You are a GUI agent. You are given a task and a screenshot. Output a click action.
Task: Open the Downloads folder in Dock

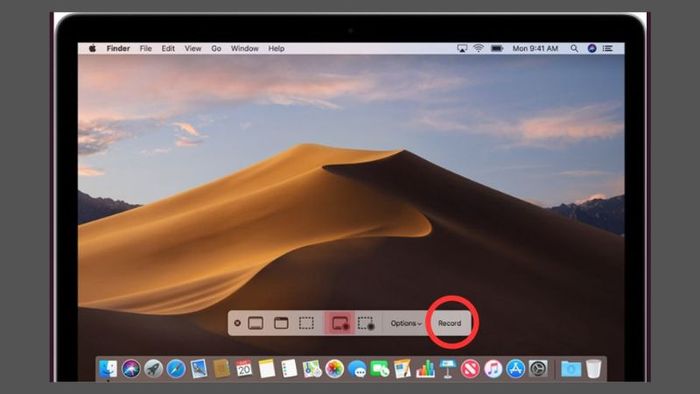(x=571, y=369)
